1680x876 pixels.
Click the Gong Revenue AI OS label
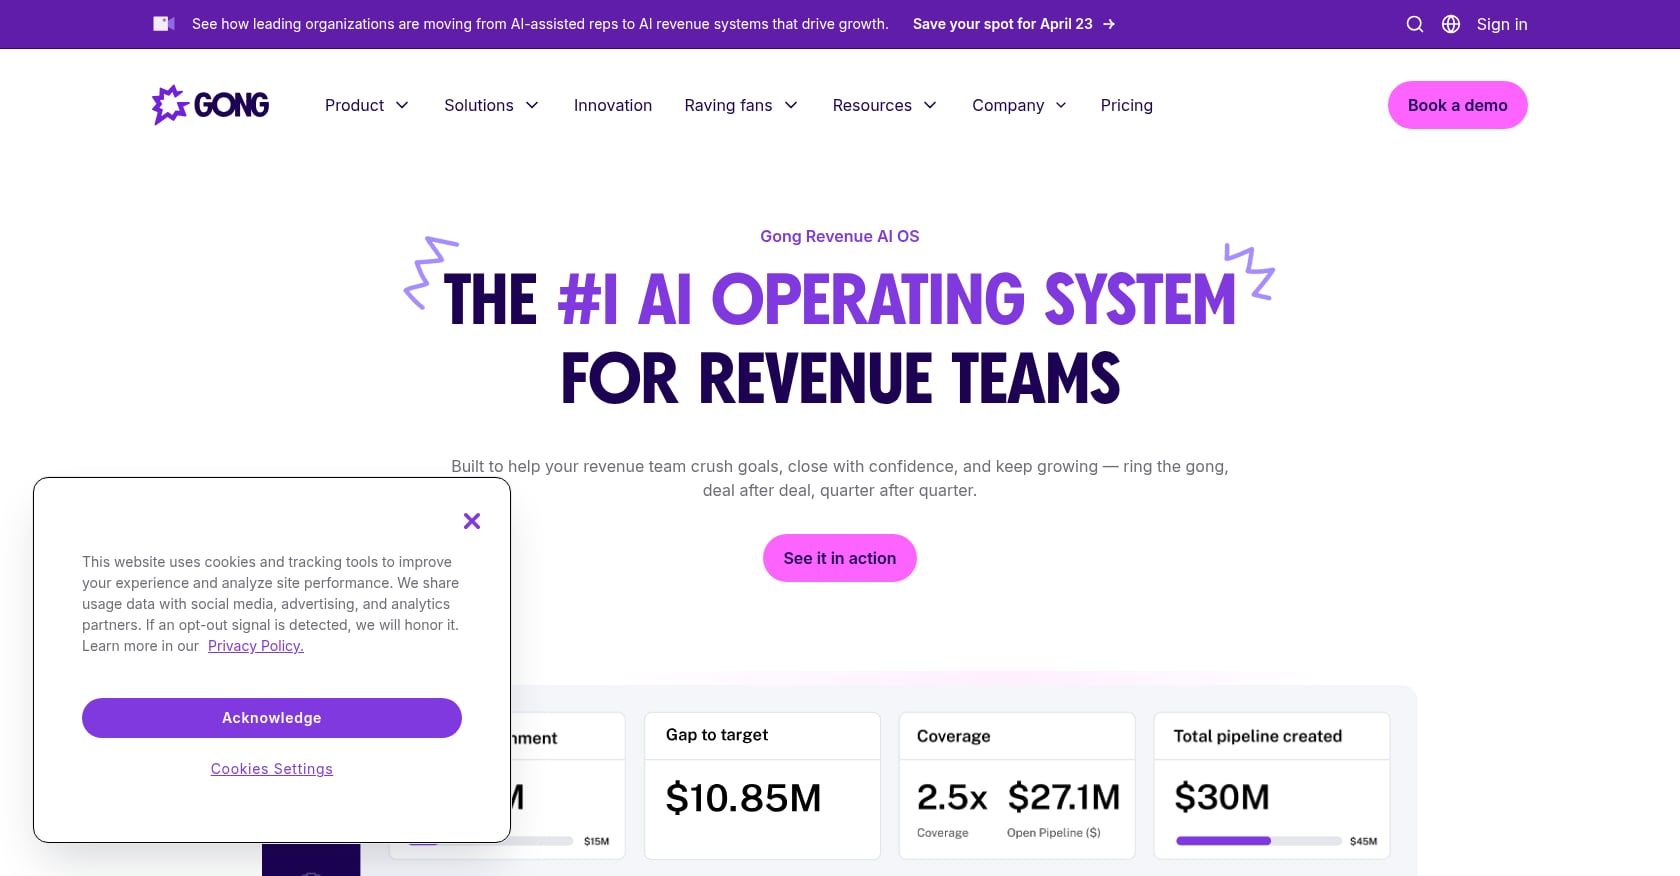coord(840,236)
